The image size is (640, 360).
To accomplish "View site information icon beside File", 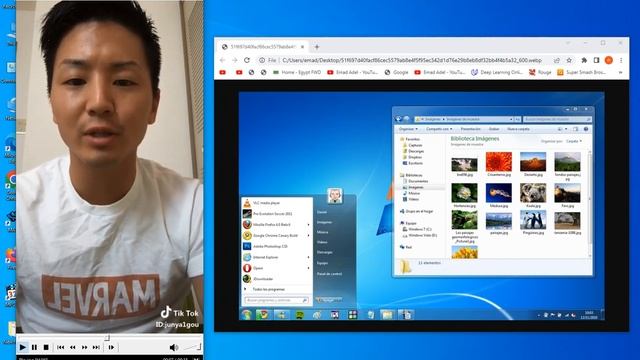I will coord(262,60).
